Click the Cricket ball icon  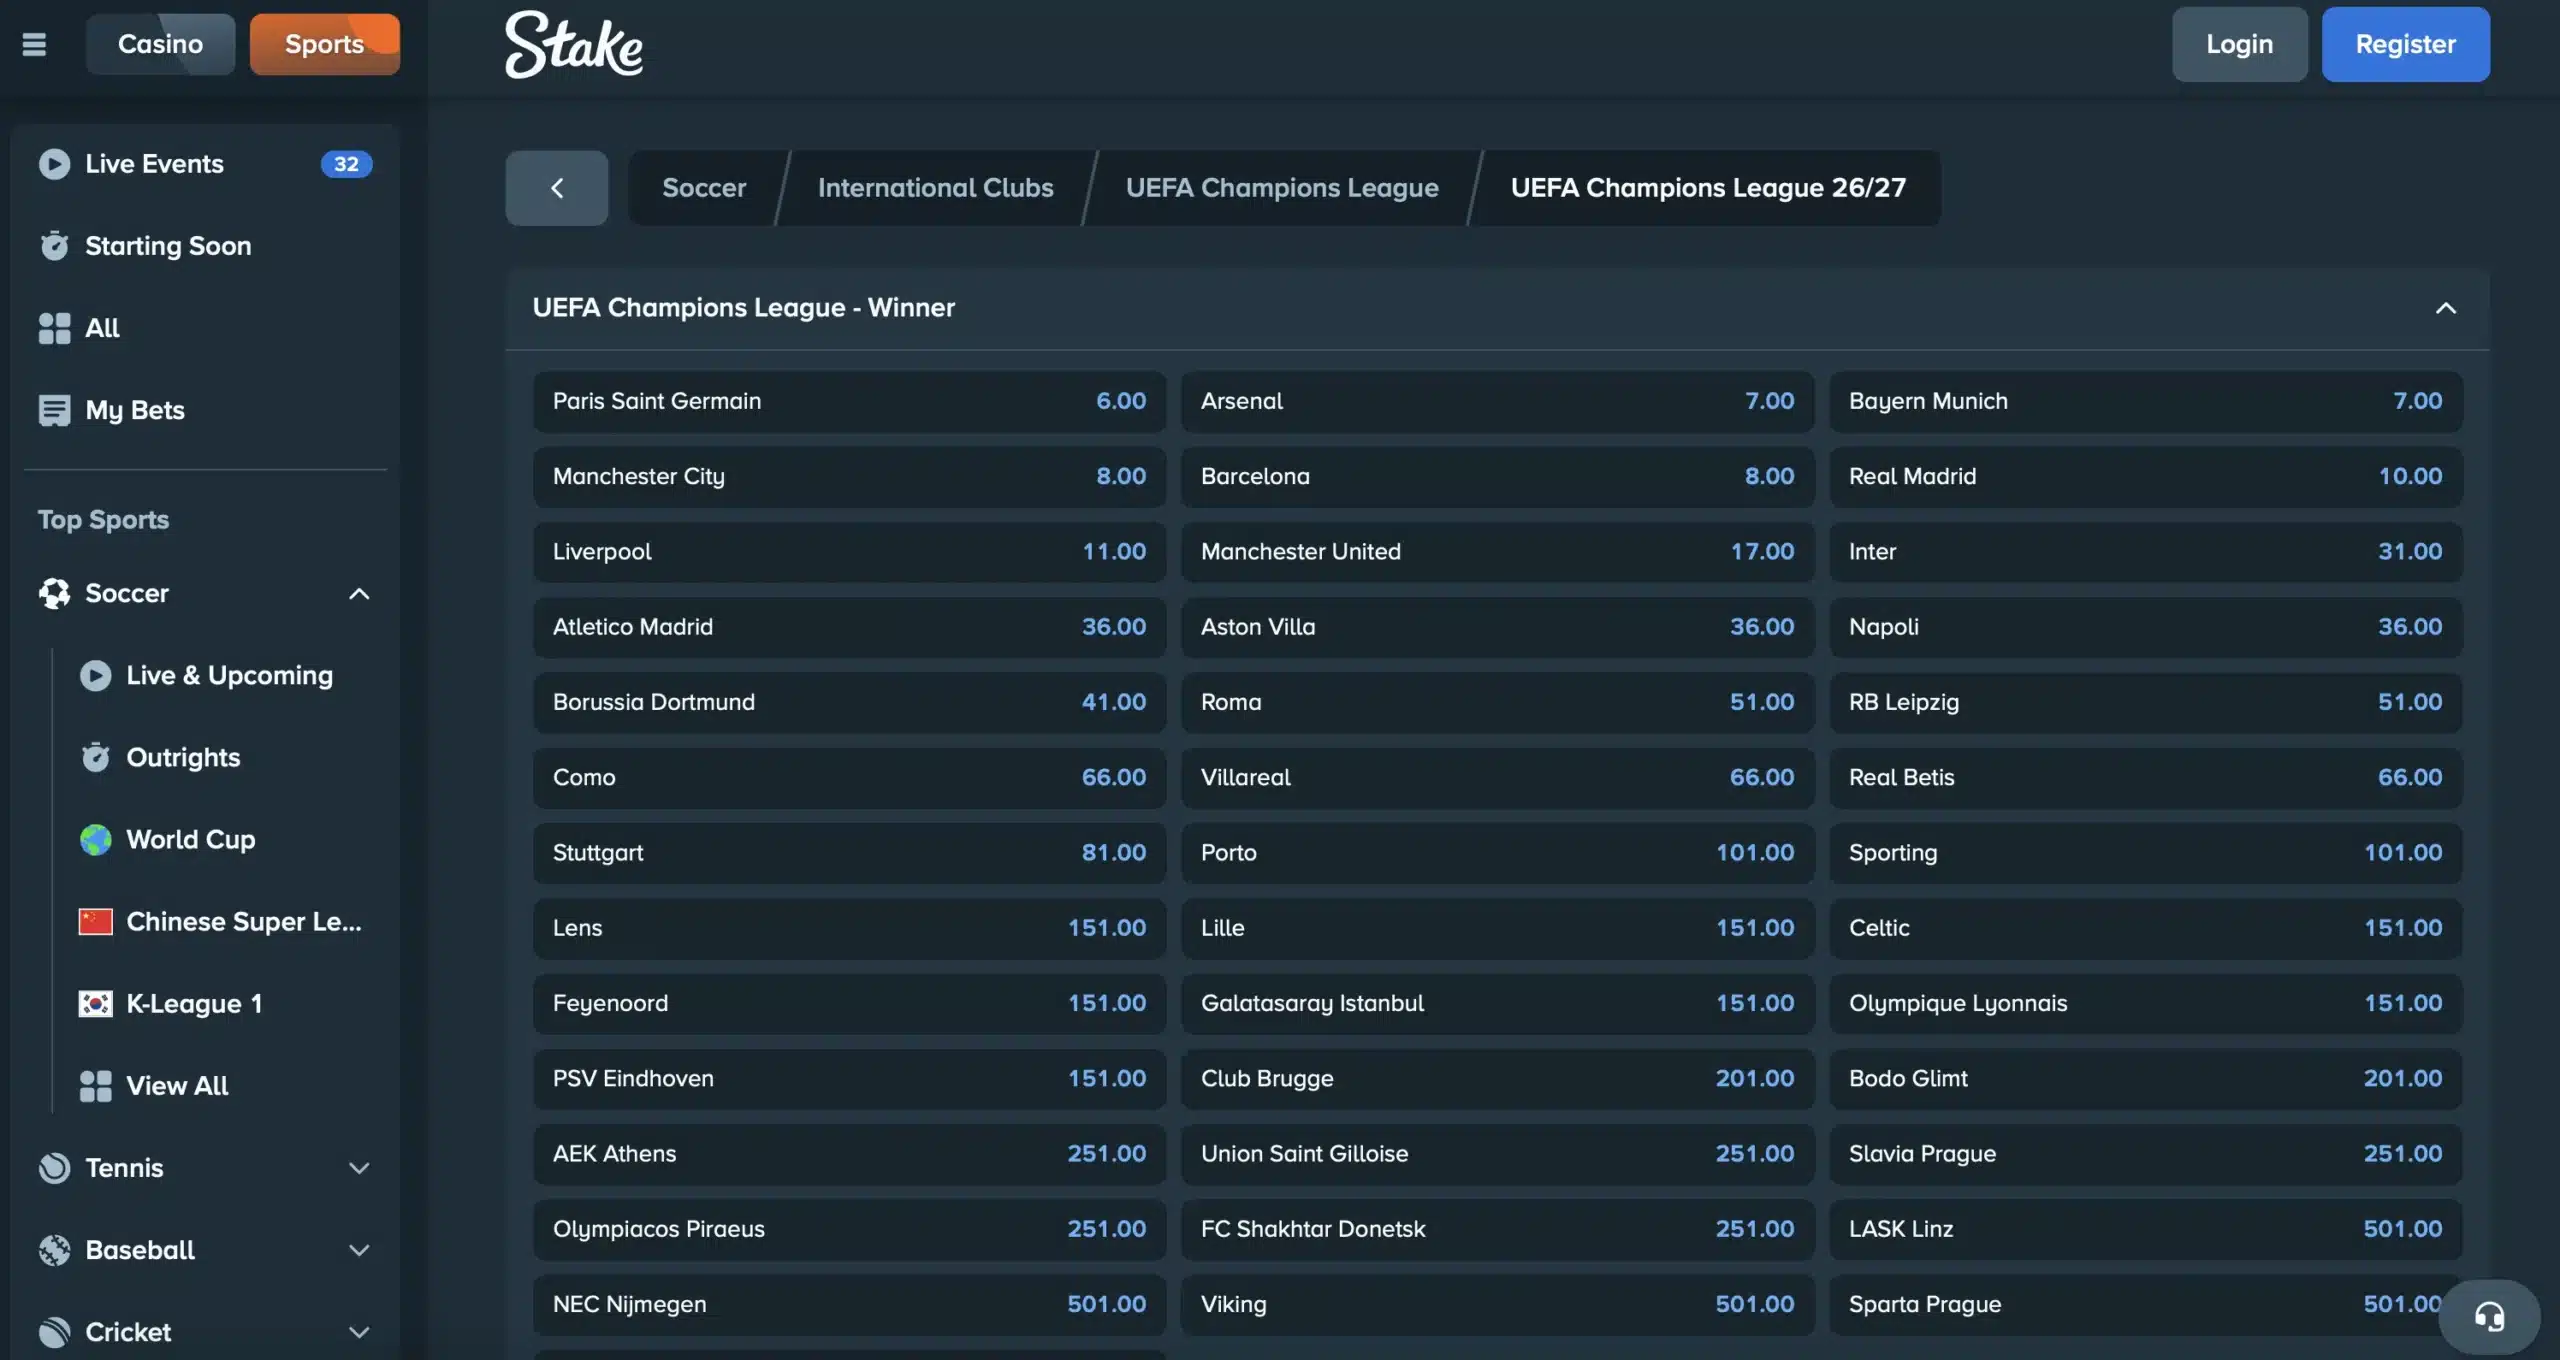pyautogui.click(x=54, y=1332)
